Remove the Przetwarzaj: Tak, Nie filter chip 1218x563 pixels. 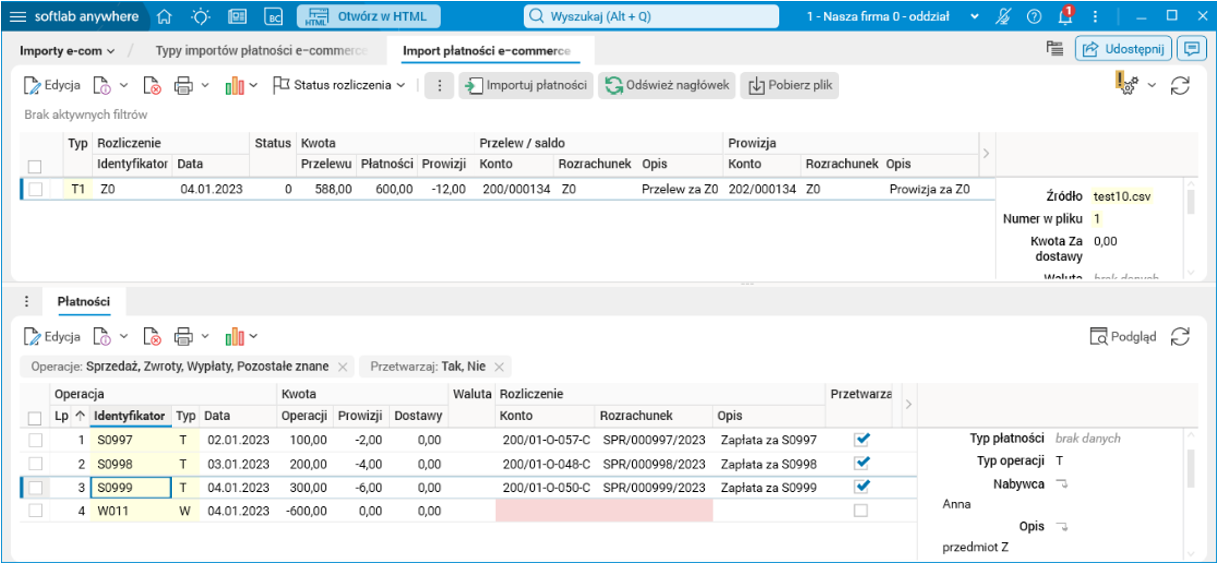(499, 367)
